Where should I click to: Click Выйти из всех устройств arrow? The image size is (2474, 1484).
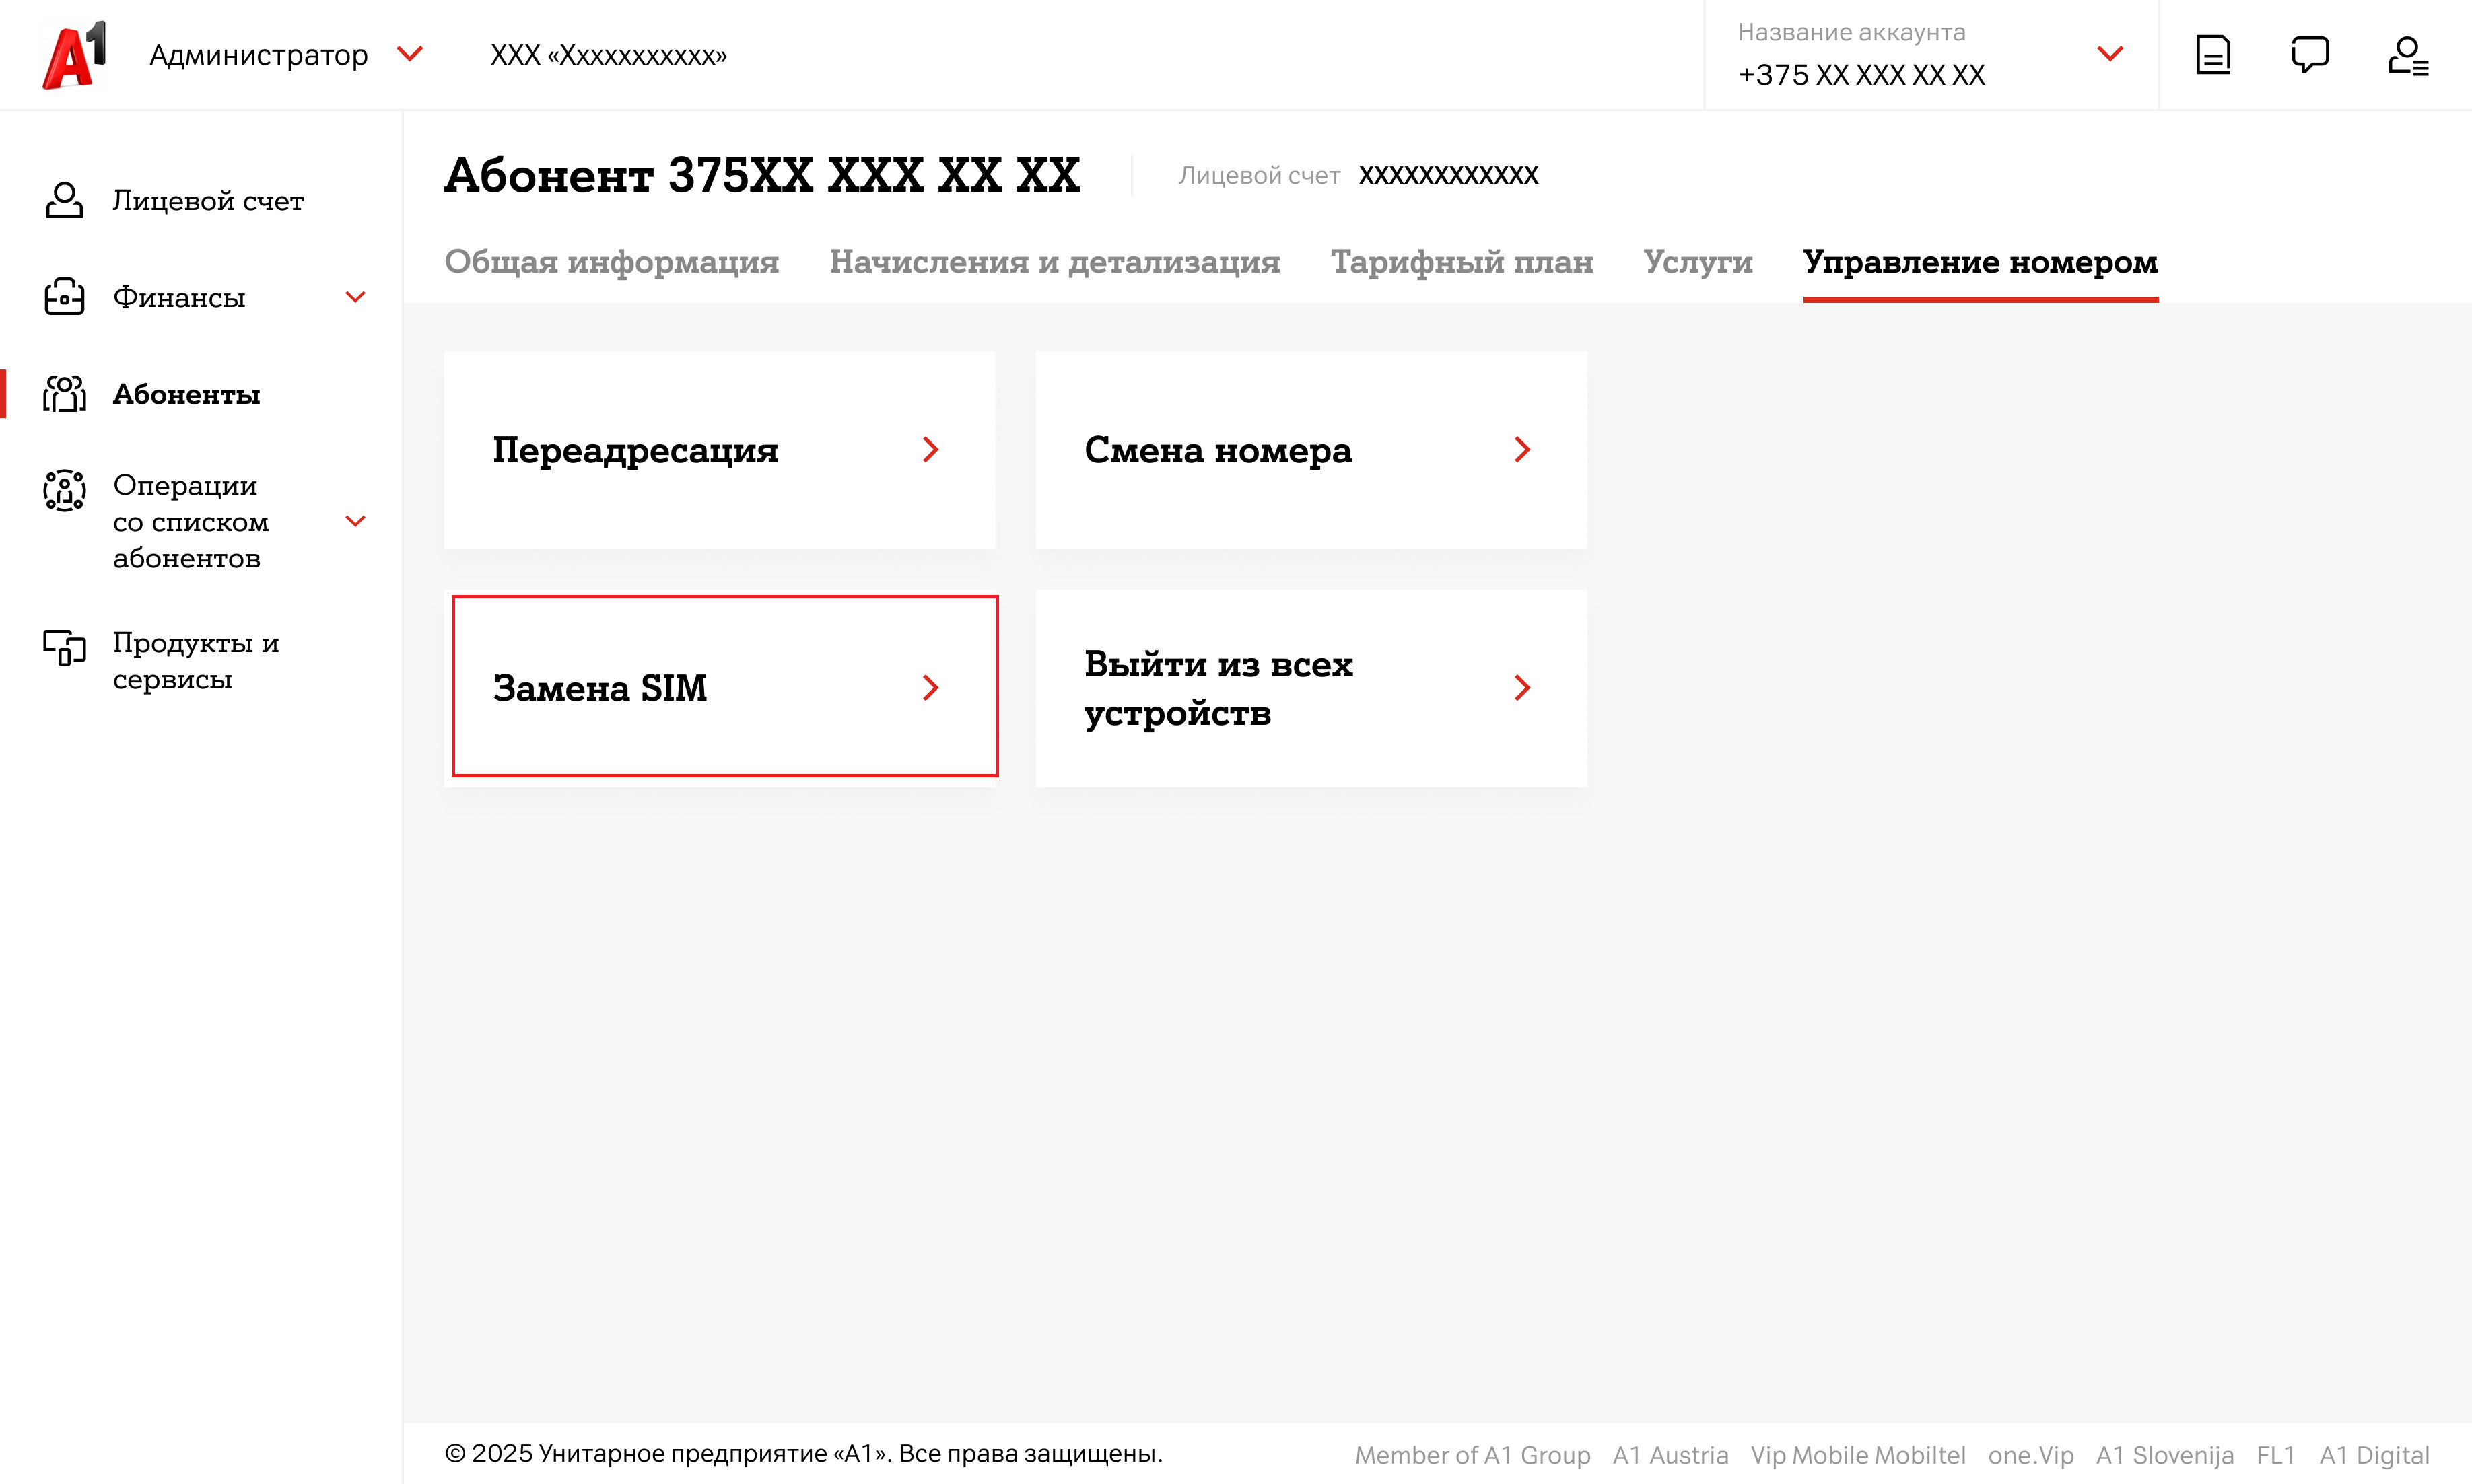point(1521,688)
